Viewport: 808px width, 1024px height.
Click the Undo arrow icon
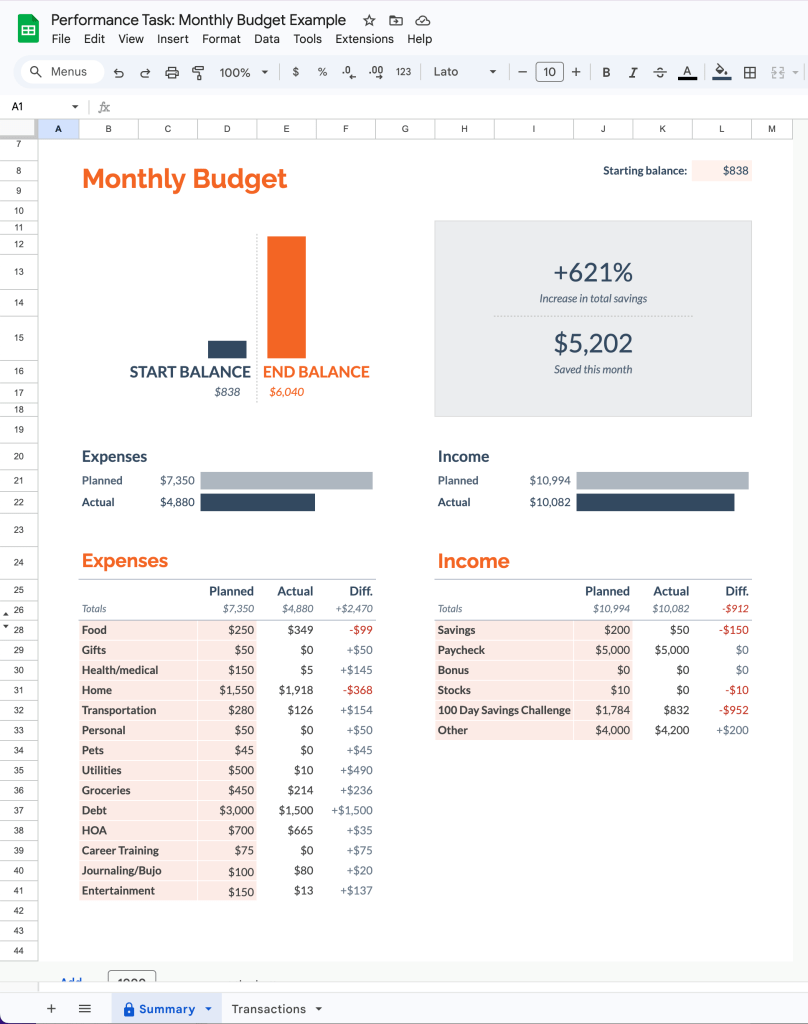pos(119,72)
